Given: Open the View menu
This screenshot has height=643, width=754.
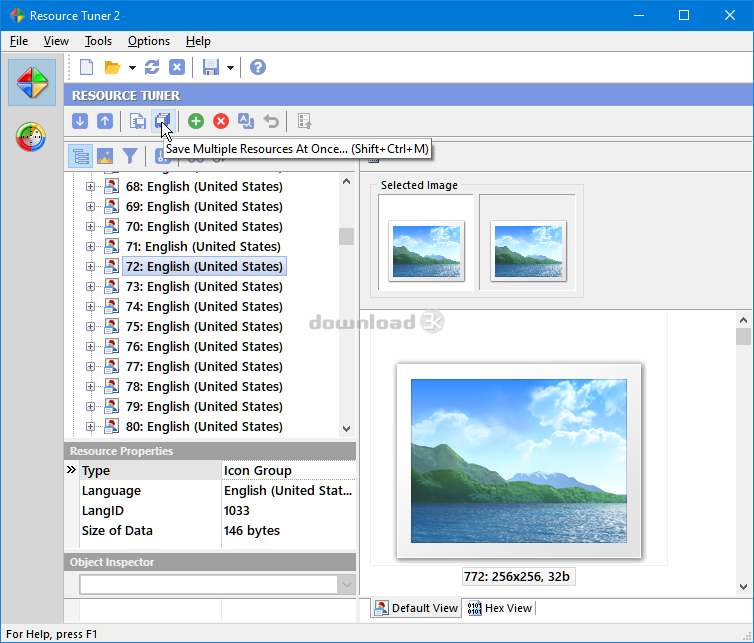Looking at the screenshot, I should pyautogui.click(x=56, y=41).
